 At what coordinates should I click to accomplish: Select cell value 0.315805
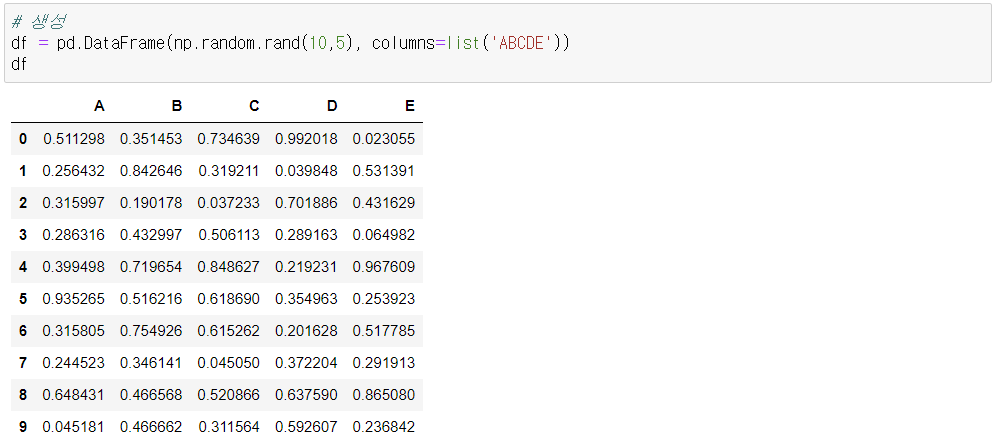coord(74,331)
